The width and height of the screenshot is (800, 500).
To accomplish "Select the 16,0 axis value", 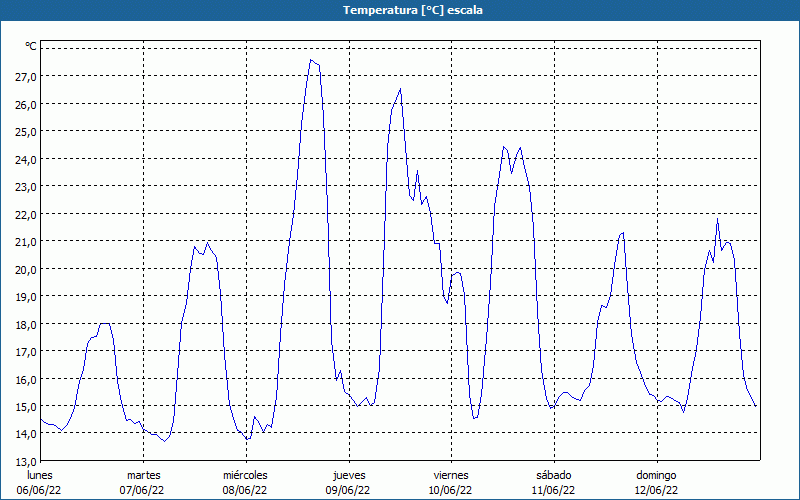I will click(26, 379).
